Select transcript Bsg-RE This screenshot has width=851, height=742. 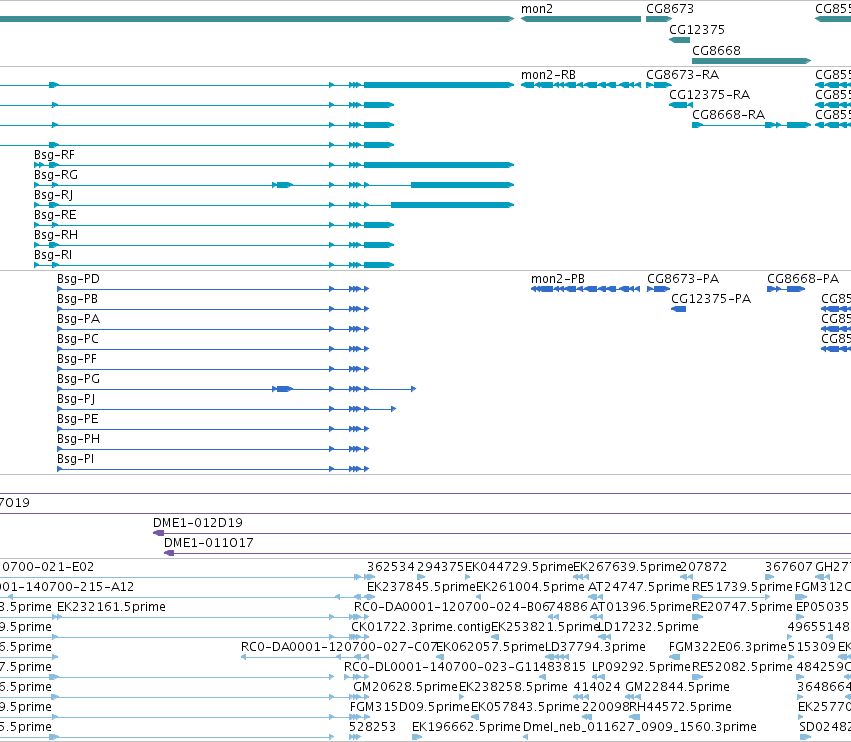pyautogui.click(x=55, y=215)
